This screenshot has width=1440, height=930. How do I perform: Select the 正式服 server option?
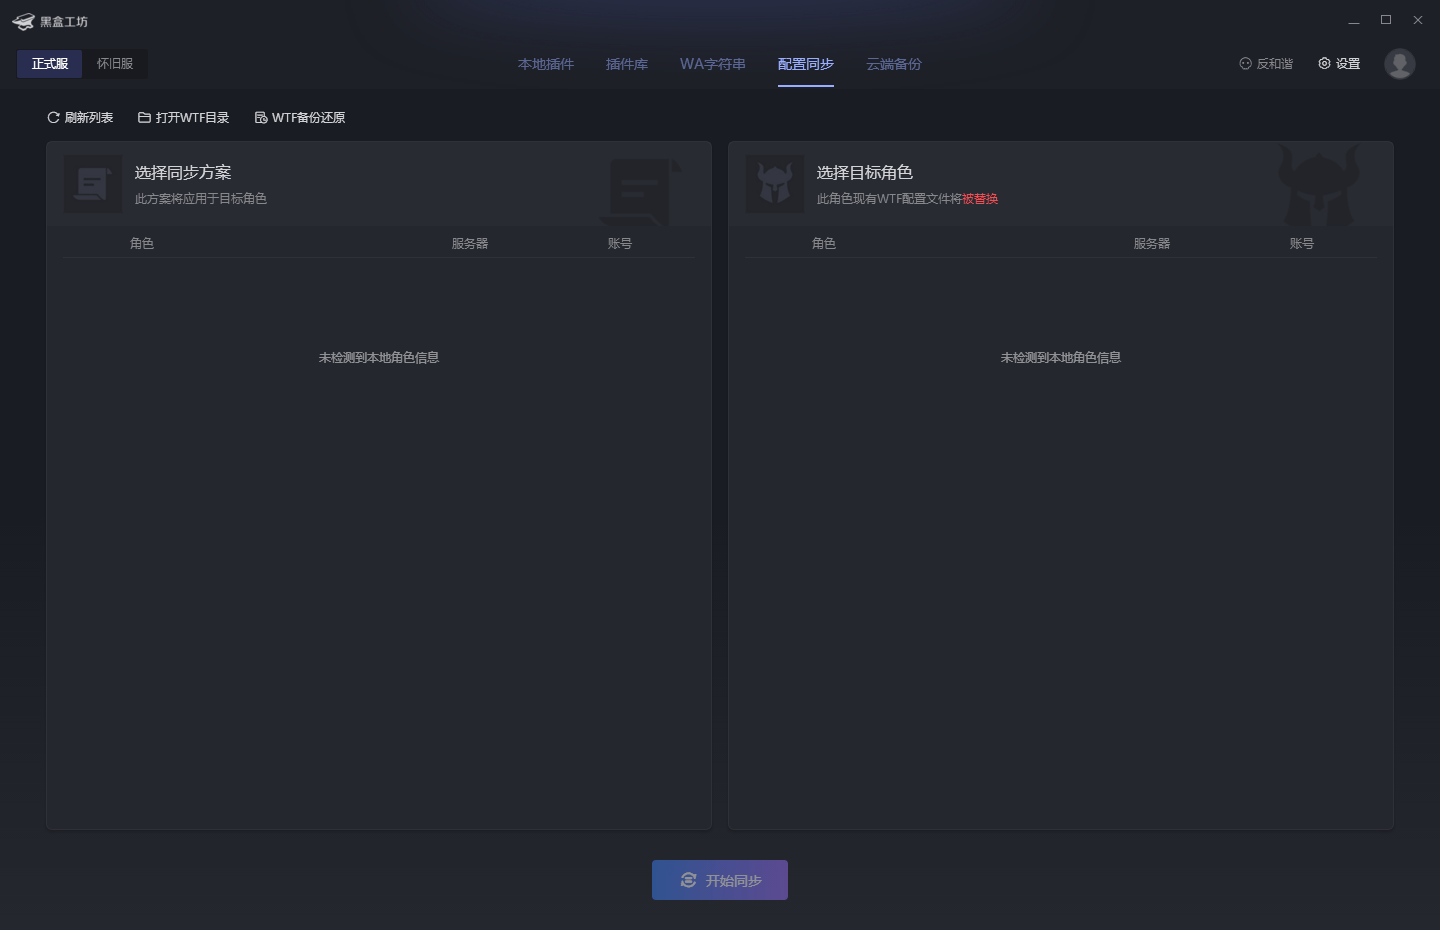(49, 63)
